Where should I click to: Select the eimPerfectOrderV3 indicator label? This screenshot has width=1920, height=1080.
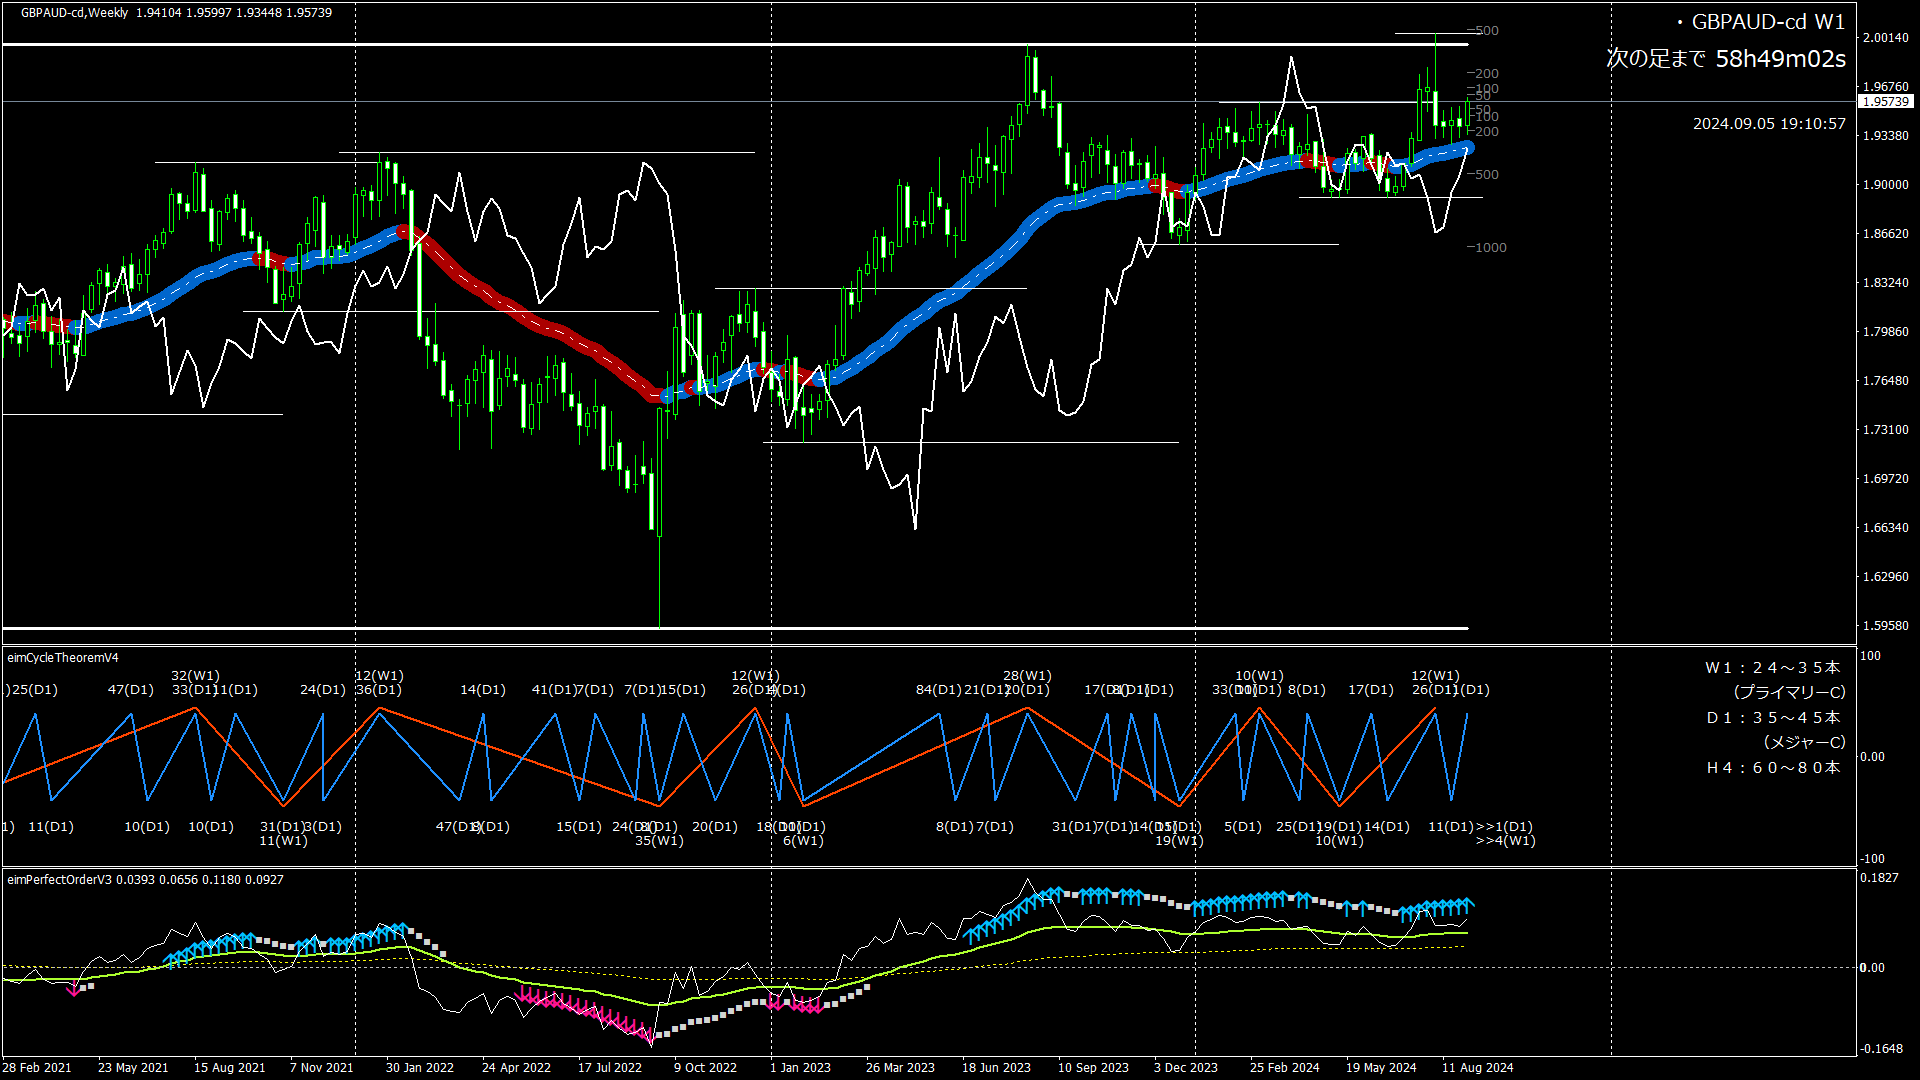pos(59,880)
